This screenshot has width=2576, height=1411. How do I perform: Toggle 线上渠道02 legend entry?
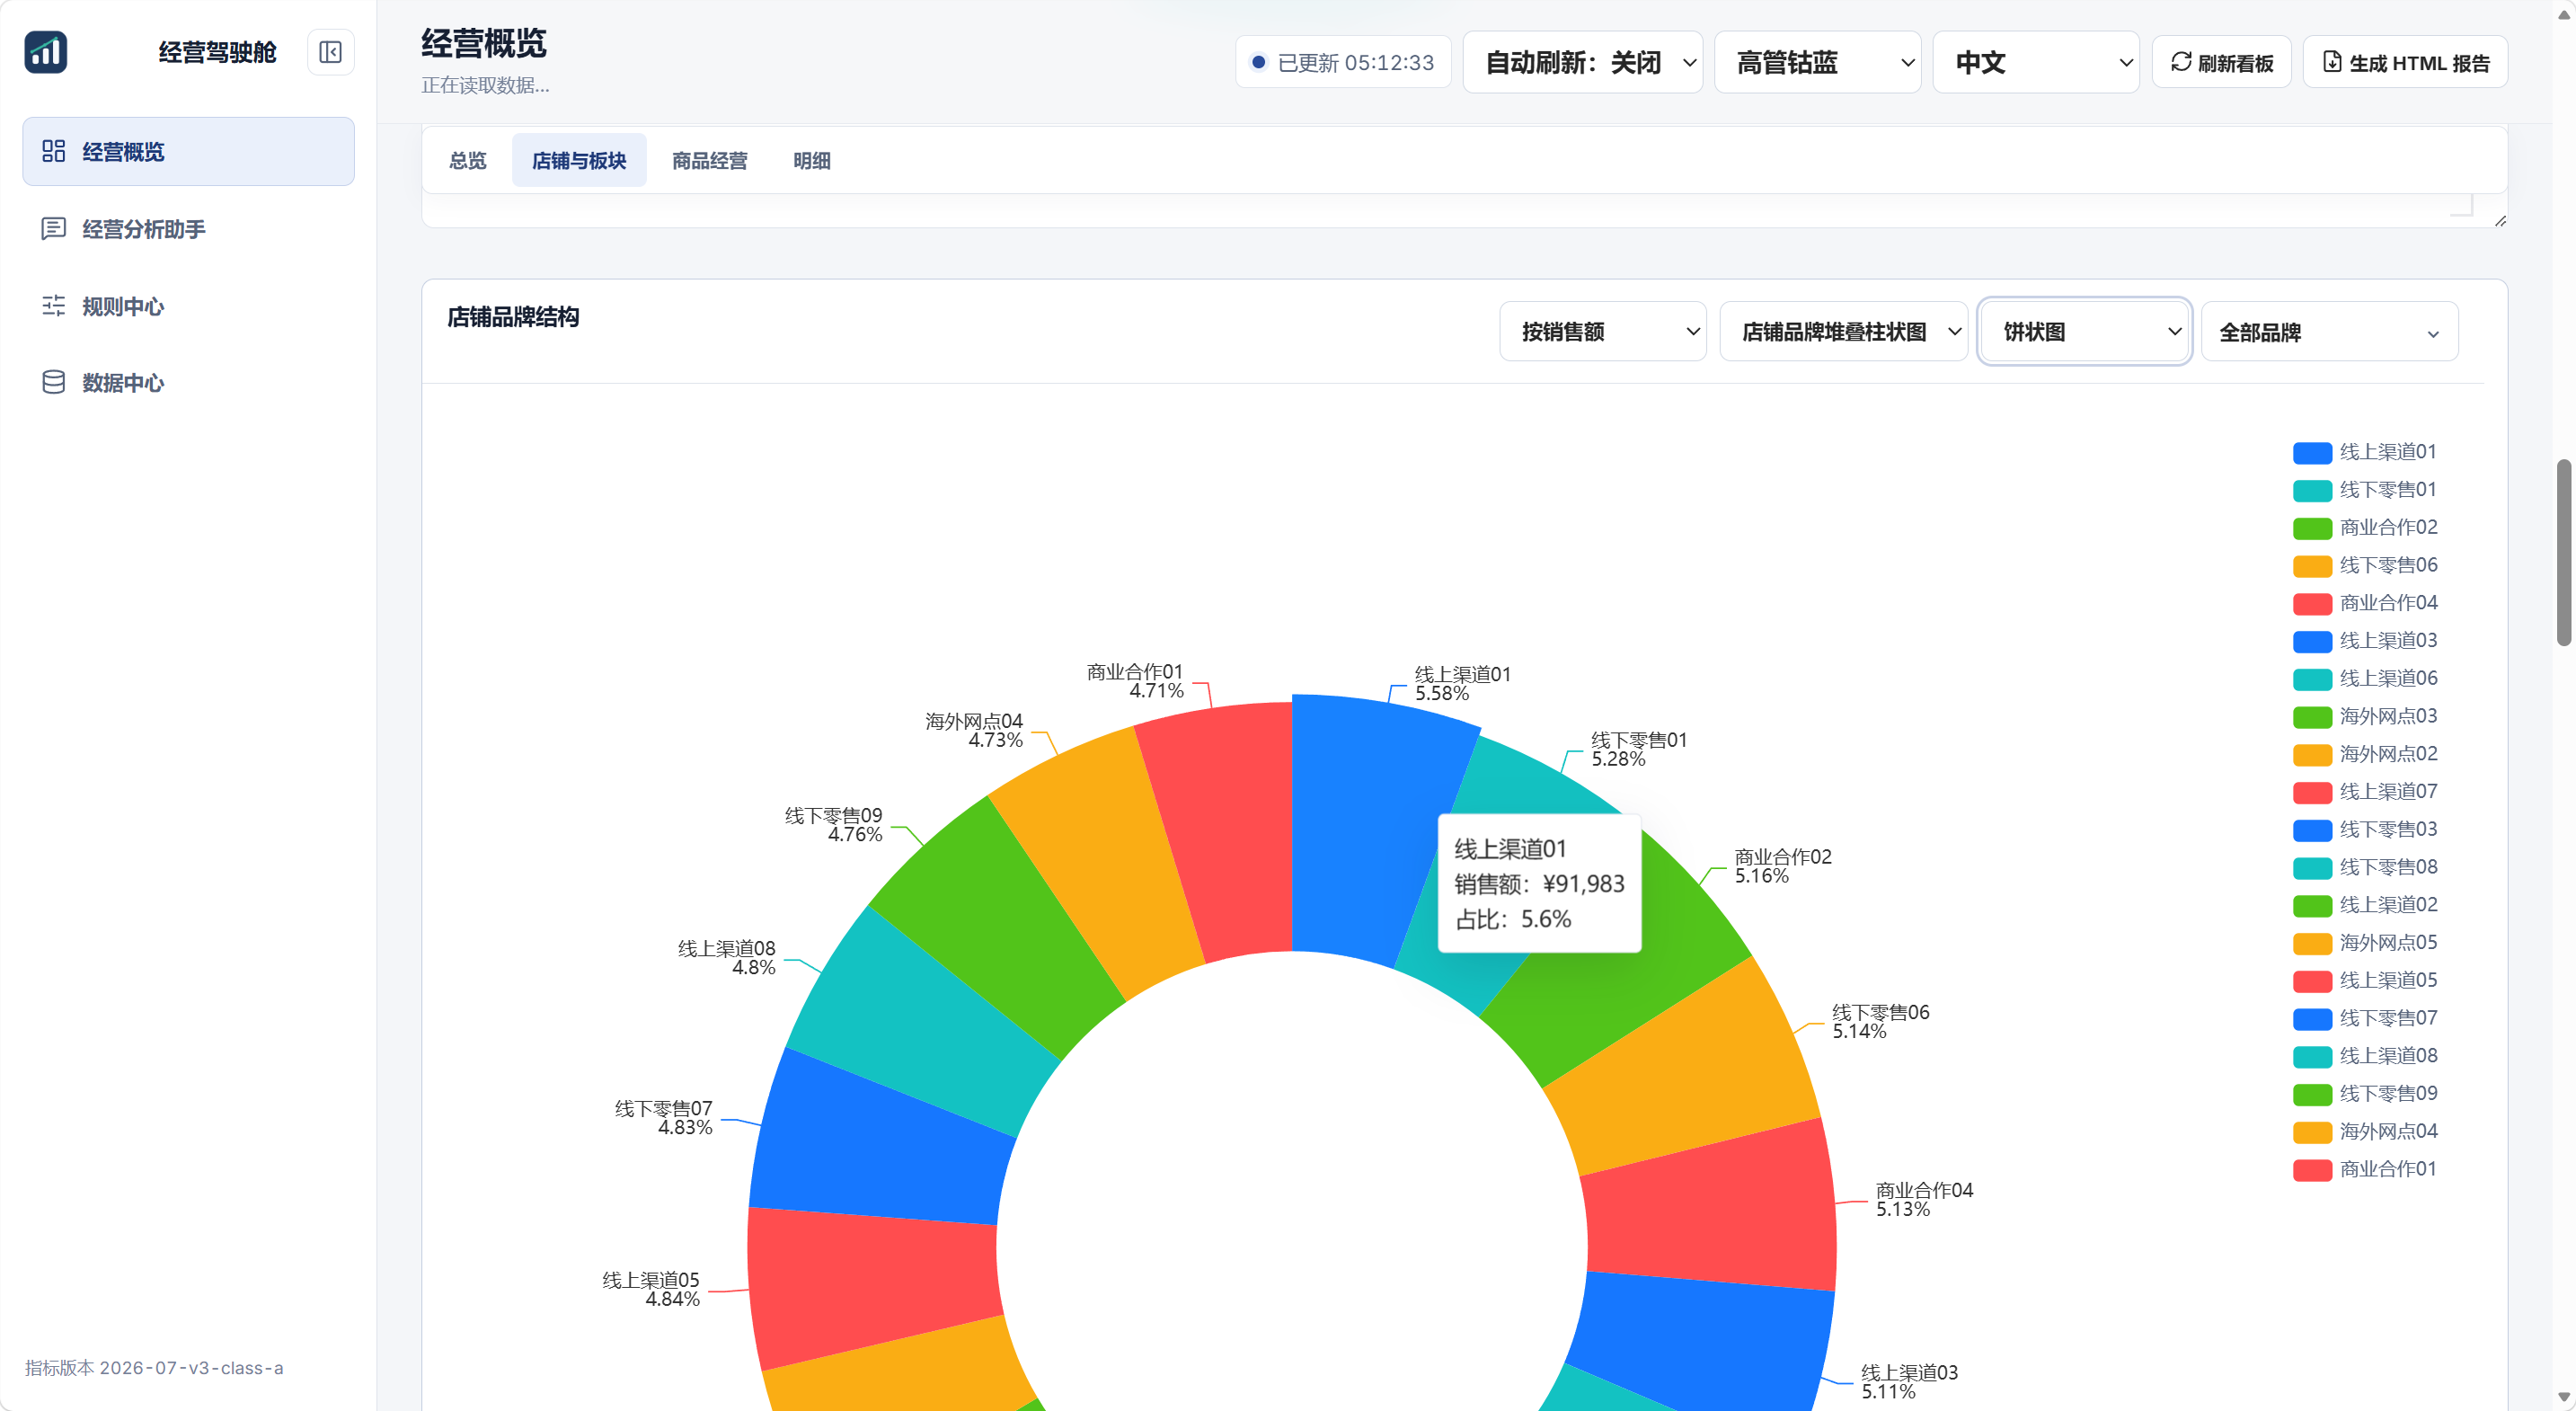(2365, 905)
